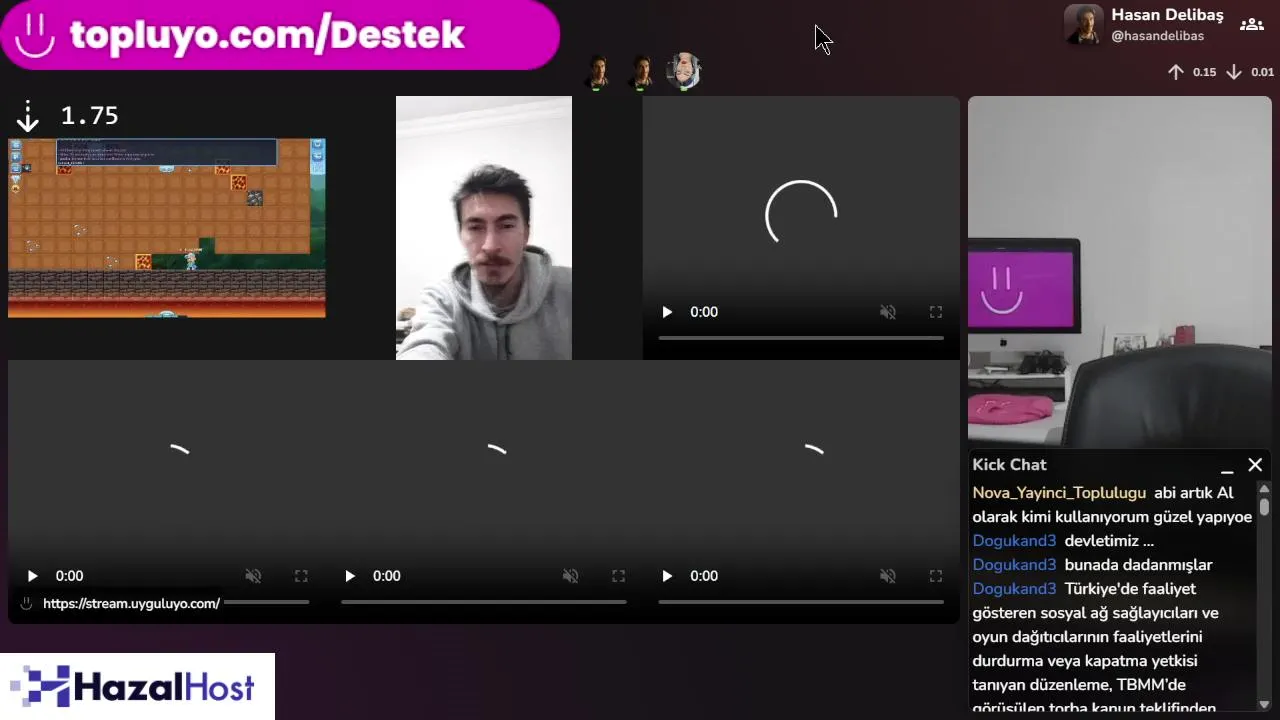Seek on the middle lower video's progress bar
The height and width of the screenshot is (720, 1280).
(x=484, y=602)
